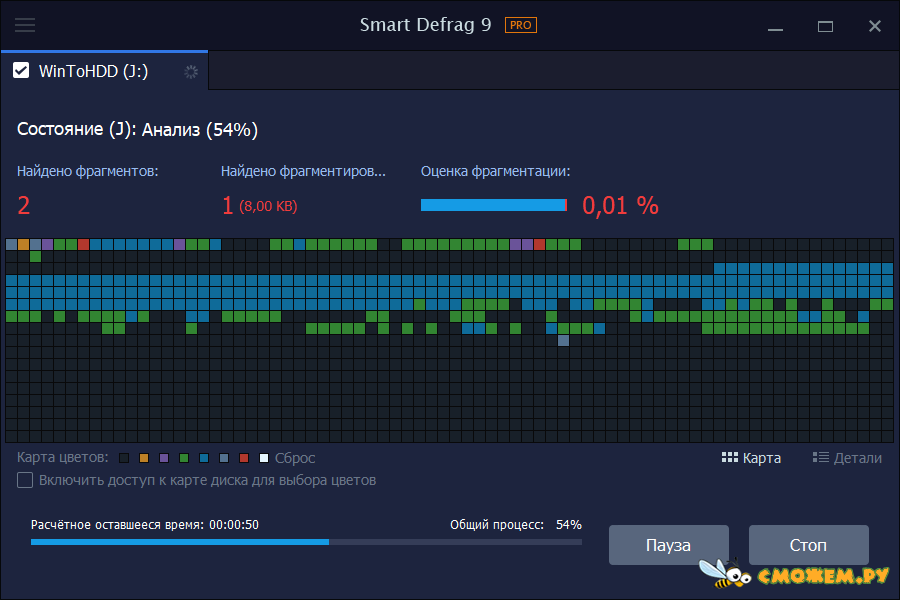900x600 pixels.
Task: Click the 'Карта цветов:' label
Action: [x=63, y=457]
